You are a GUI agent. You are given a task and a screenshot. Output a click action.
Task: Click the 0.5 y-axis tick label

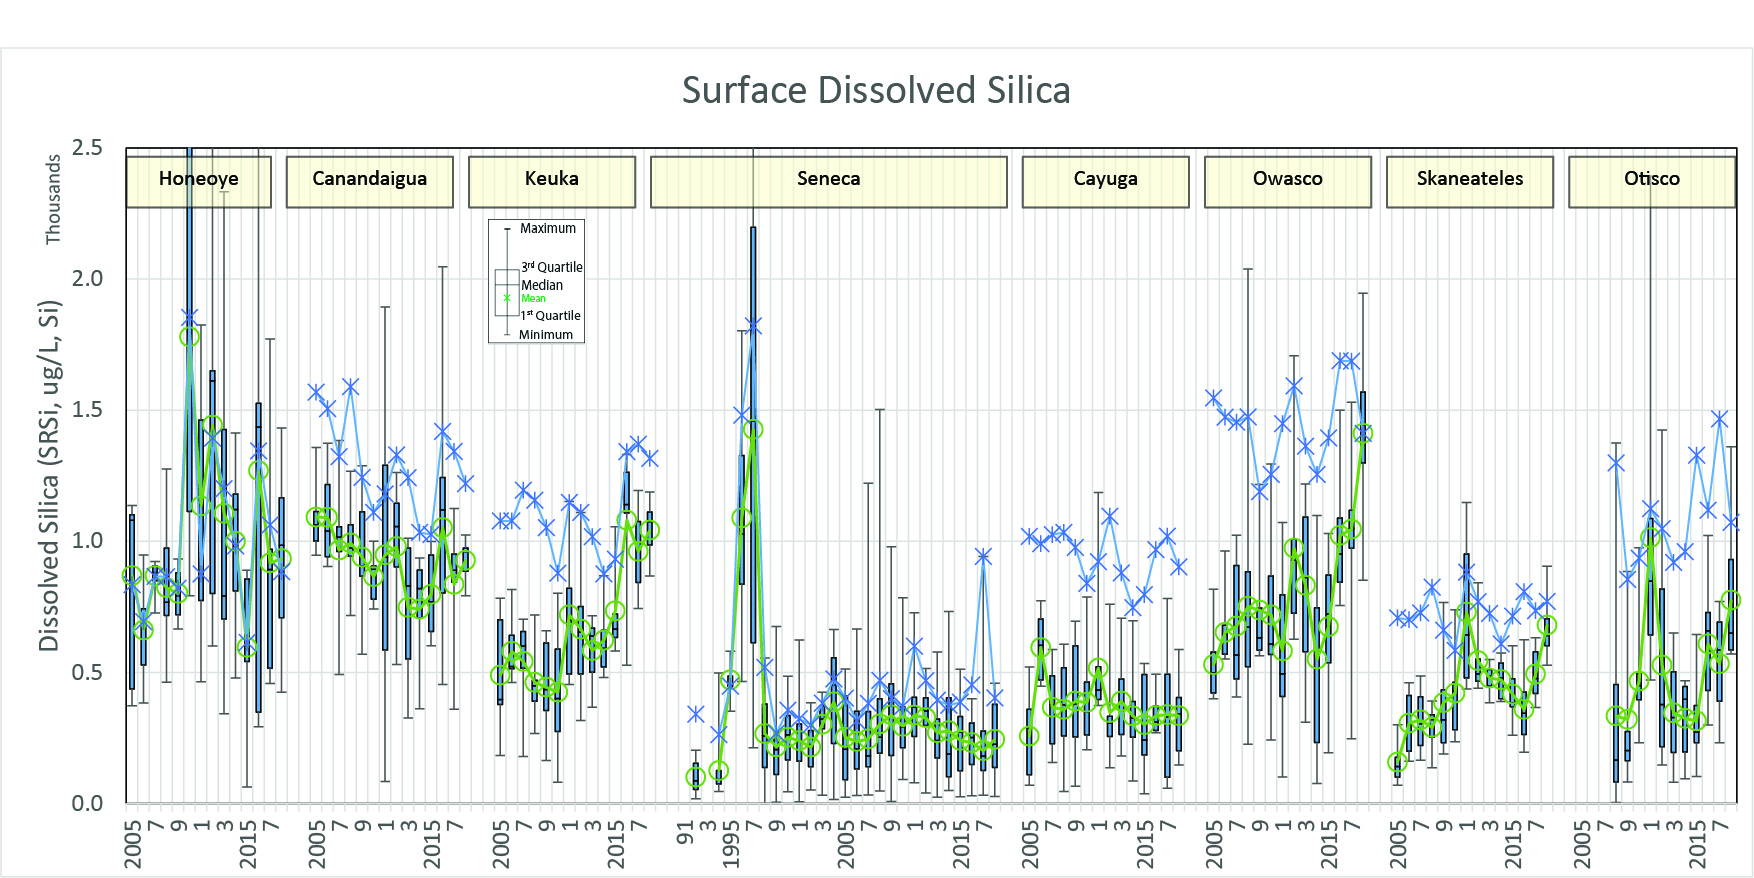click(87, 672)
